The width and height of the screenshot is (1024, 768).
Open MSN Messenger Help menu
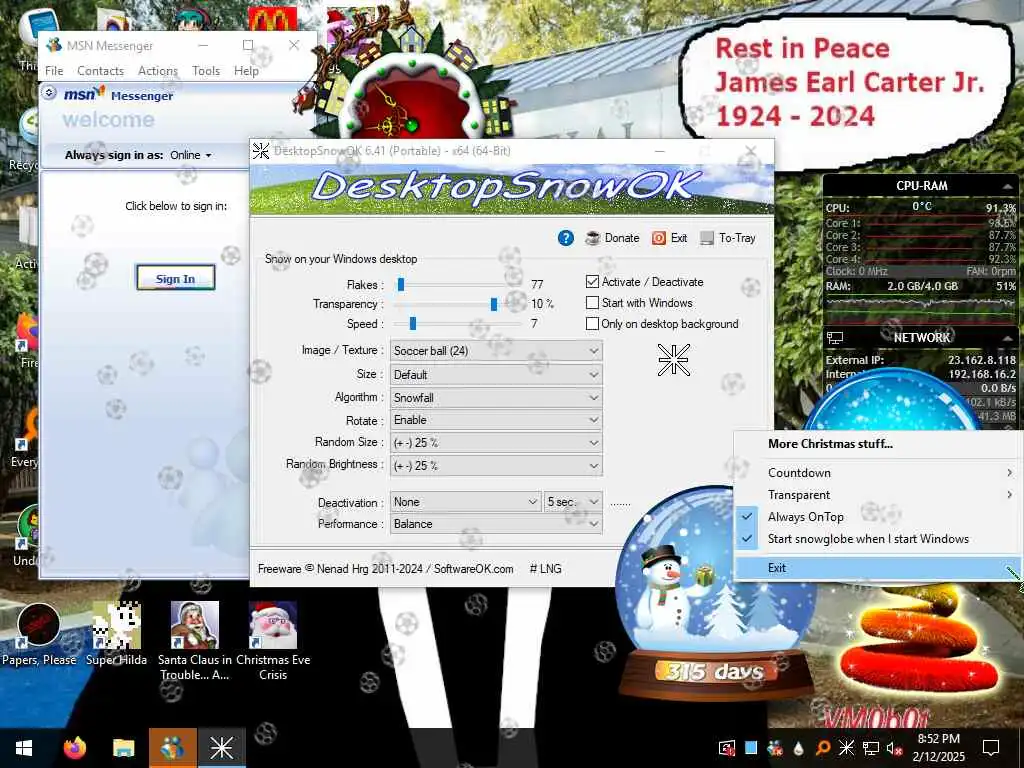click(x=246, y=71)
